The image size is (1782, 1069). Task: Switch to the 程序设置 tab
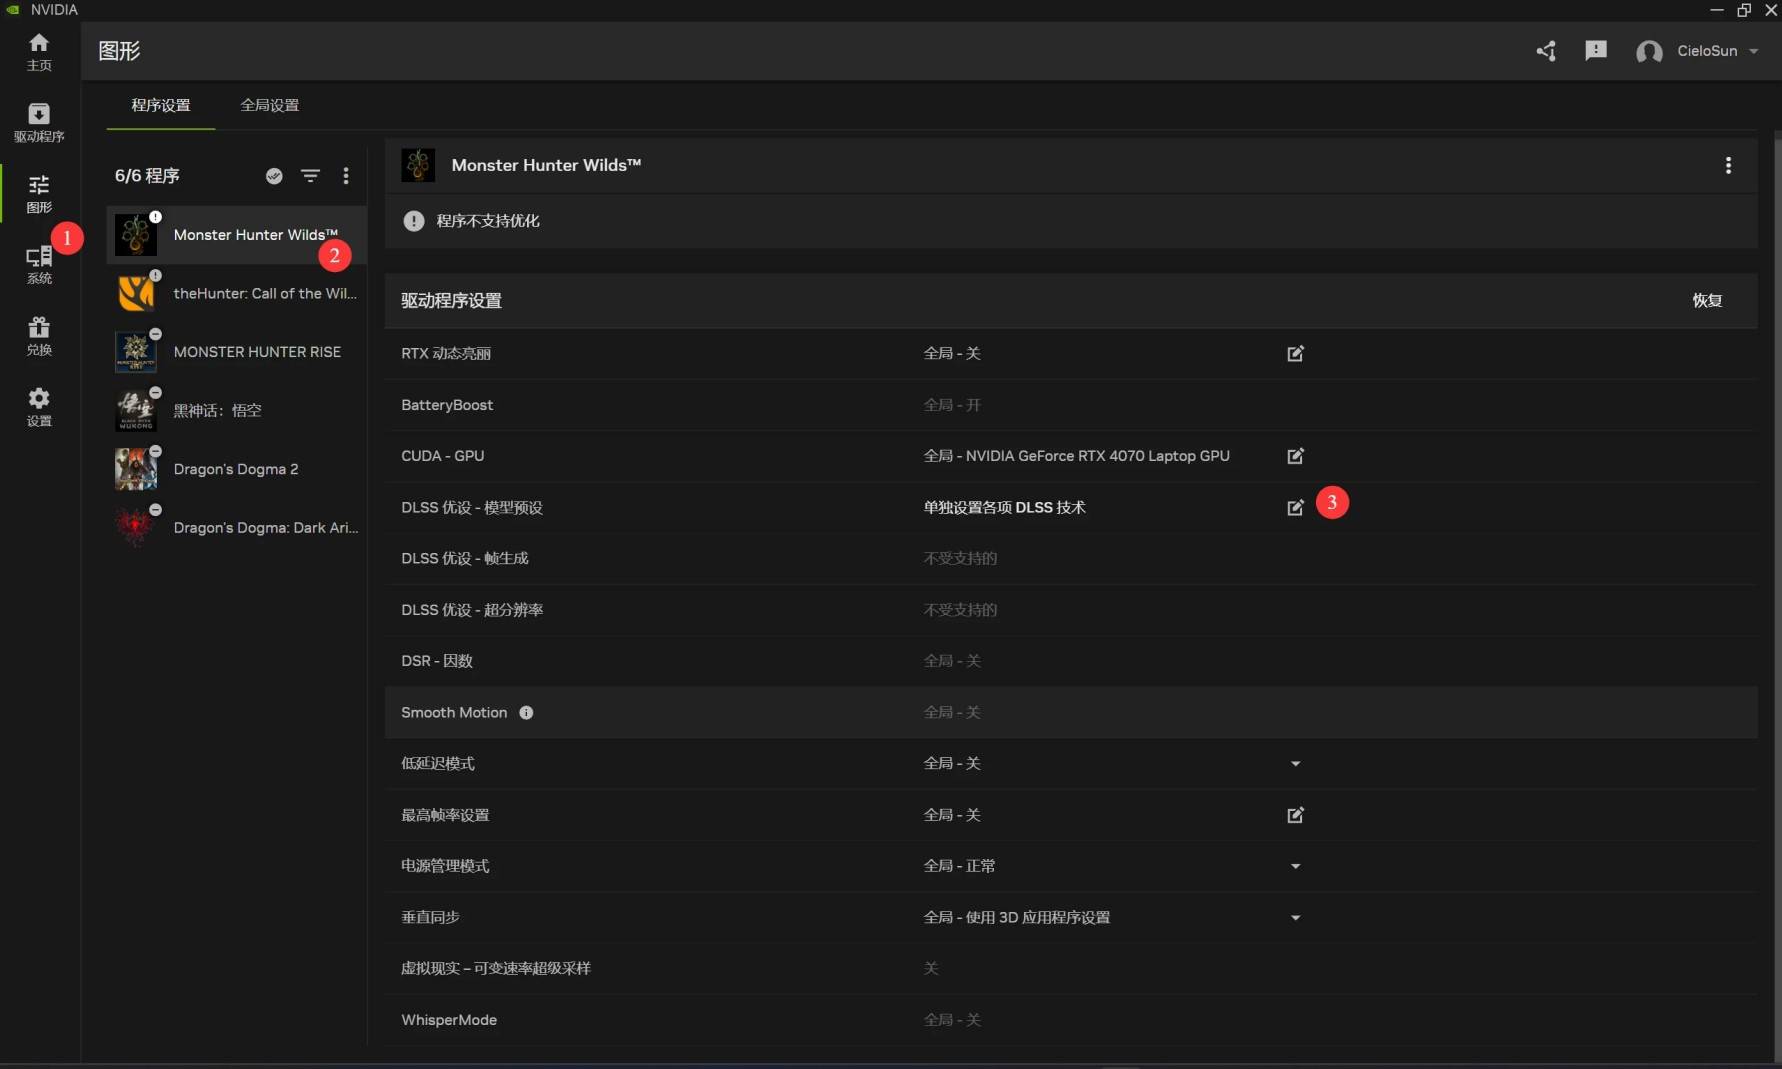point(161,105)
